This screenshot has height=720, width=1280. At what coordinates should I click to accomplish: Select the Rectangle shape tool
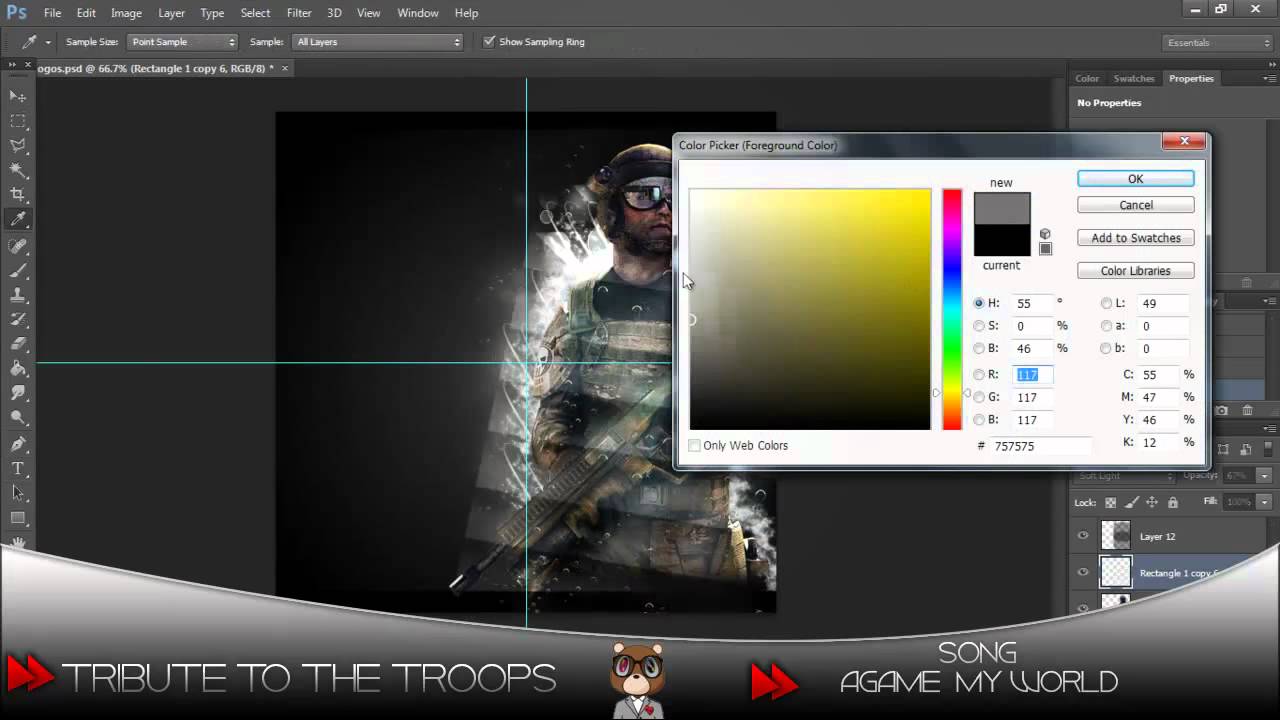[18, 518]
